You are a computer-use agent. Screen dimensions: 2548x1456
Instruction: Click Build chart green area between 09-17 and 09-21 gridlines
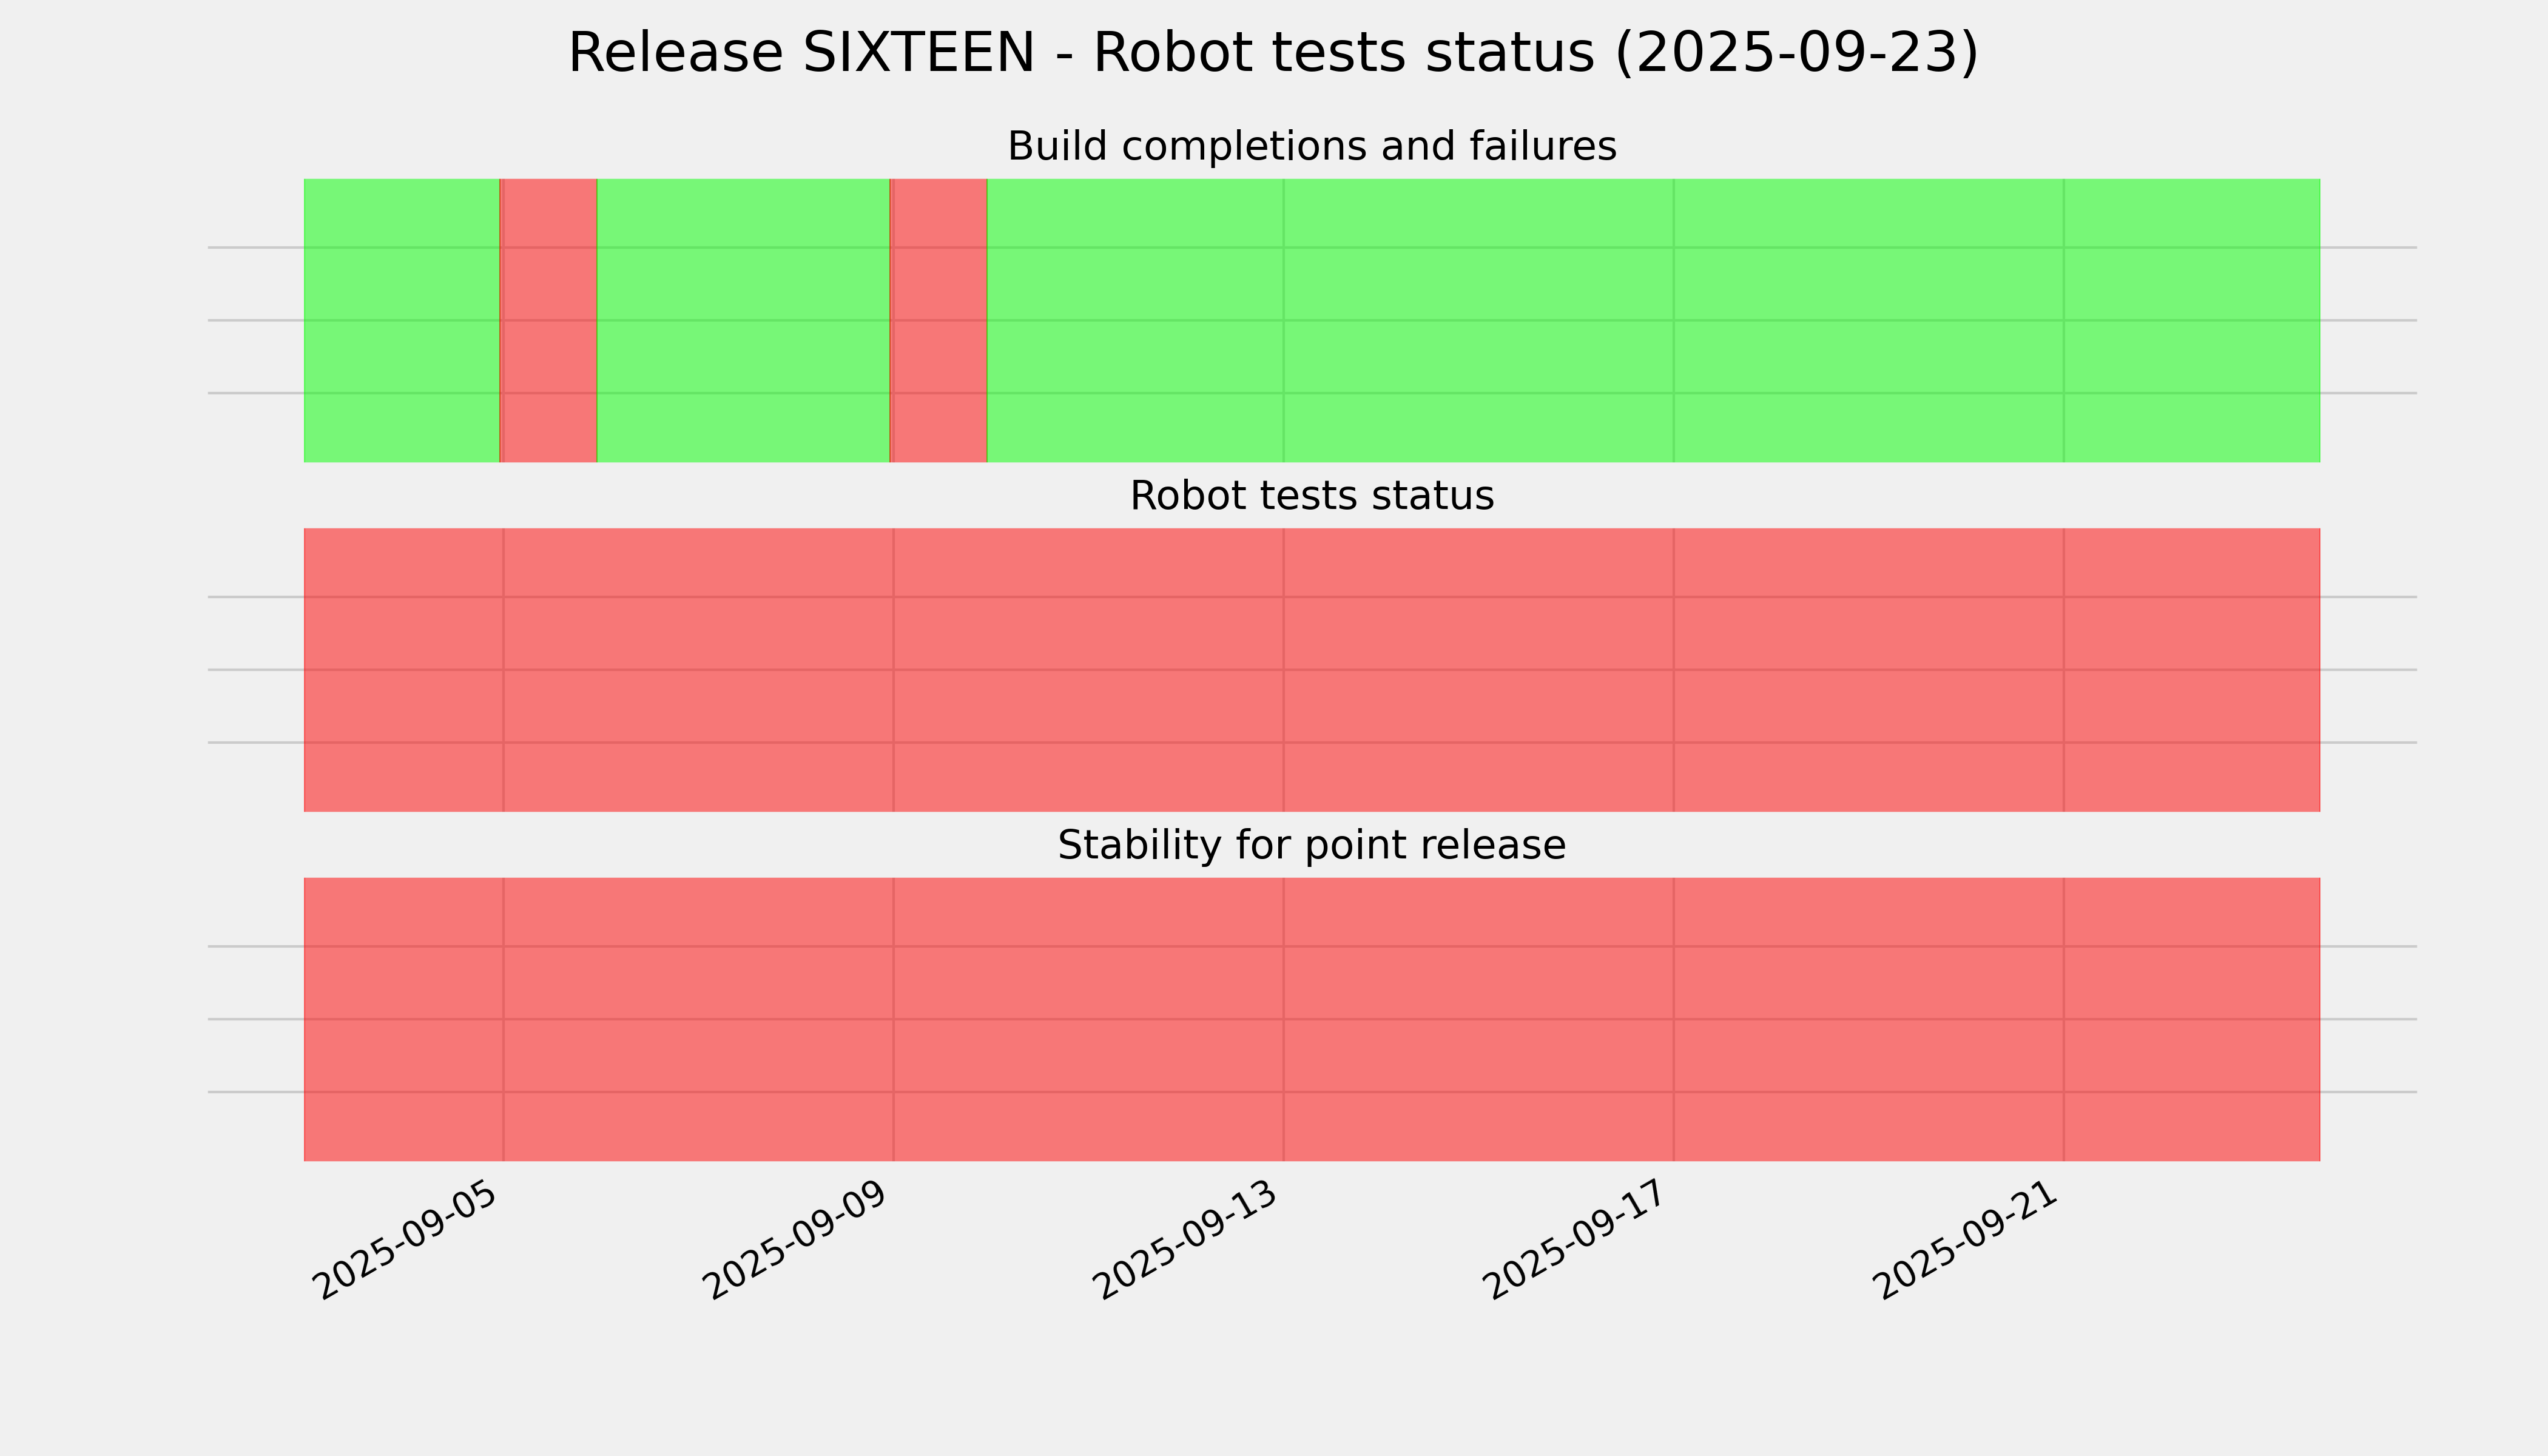(1868, 320)
